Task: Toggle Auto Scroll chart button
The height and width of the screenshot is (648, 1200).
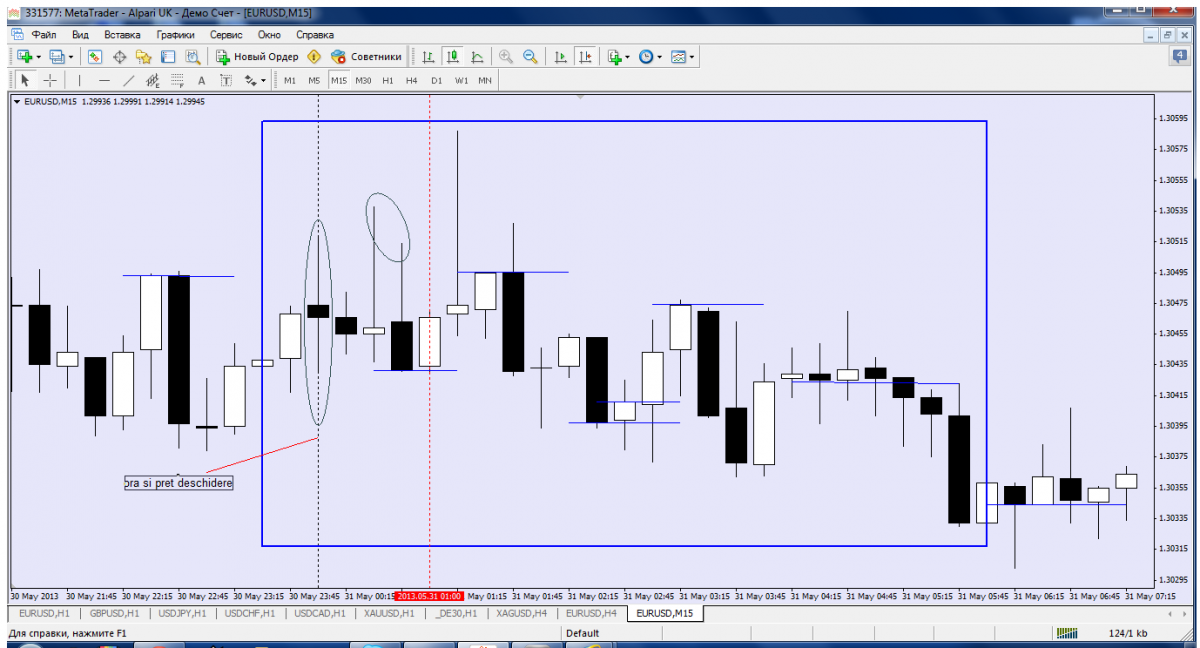Action: pos(560,57)
